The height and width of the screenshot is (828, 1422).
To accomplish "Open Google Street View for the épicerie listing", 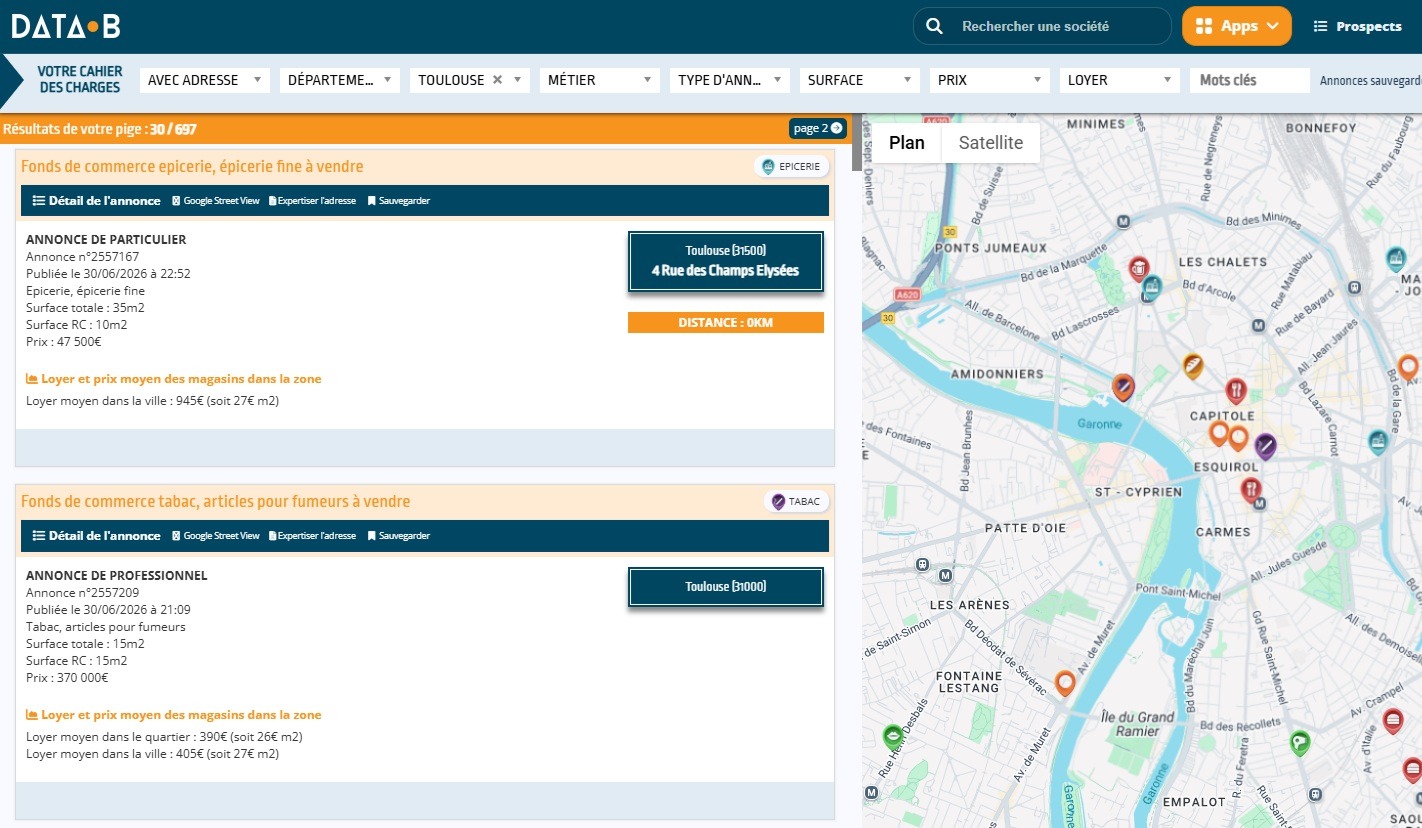I will tap(216, 201).
